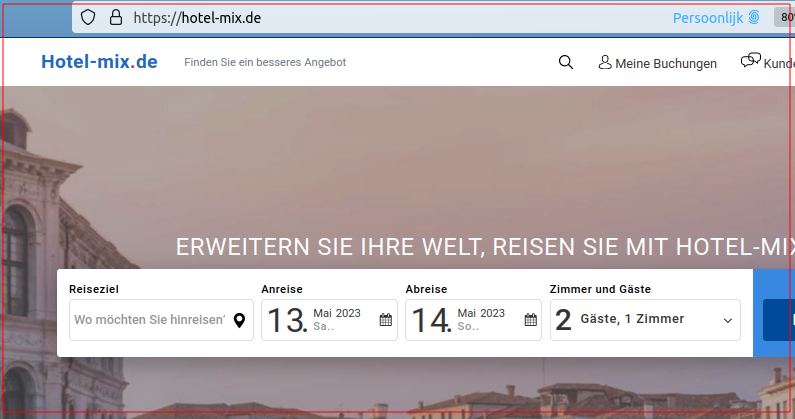Click the Abreise label
The image size is (795, 419).
pos(426,289)
